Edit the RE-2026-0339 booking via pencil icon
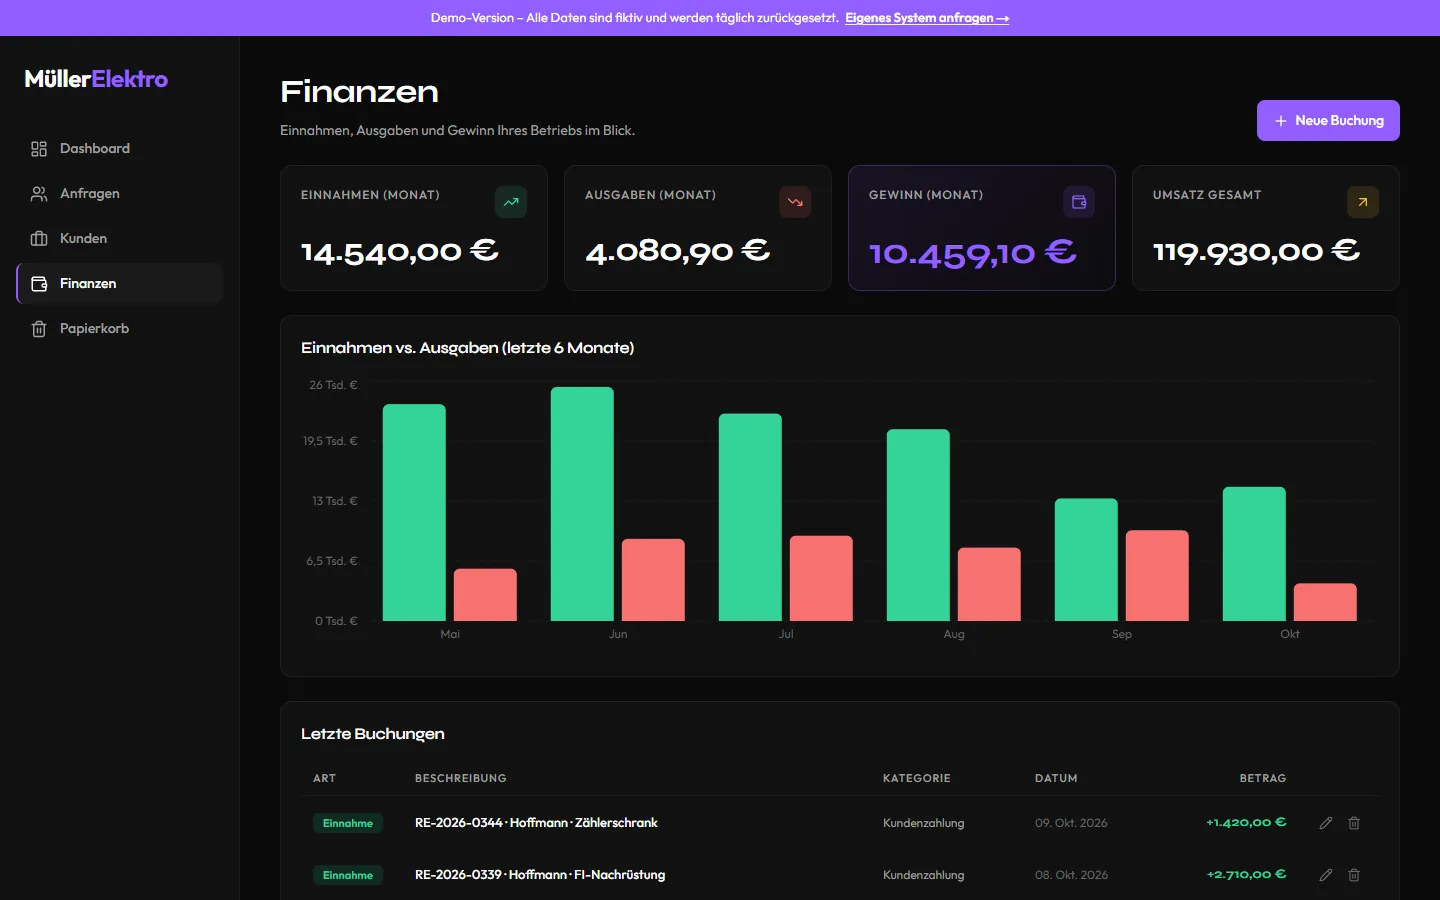Screen dimensions: 1440x900 tap(1326, 875)
